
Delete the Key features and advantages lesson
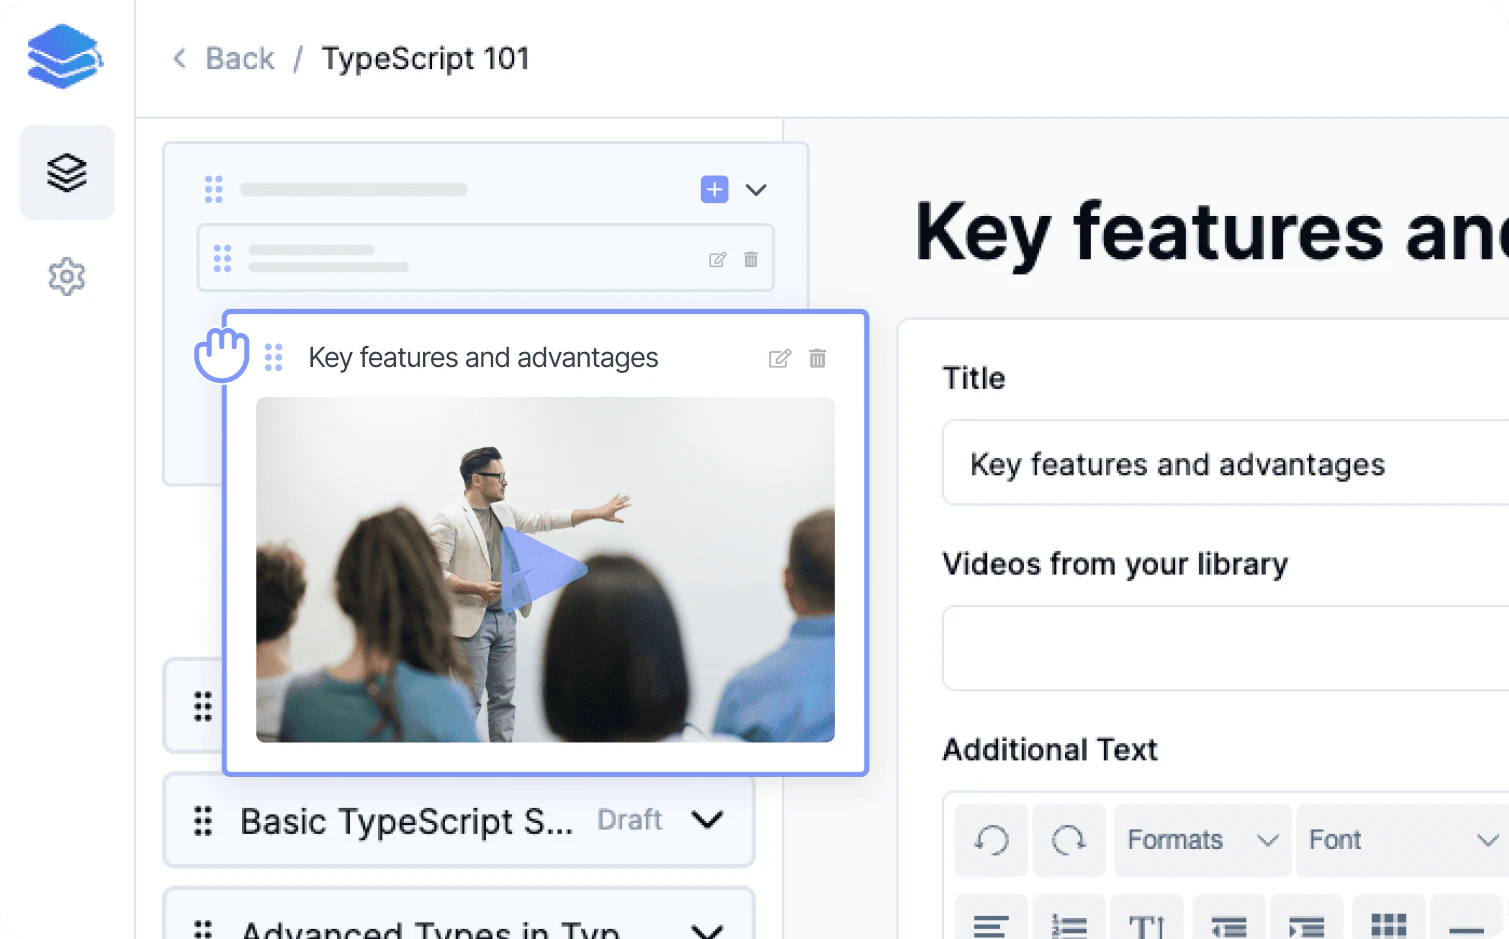(x=817, y=358)
